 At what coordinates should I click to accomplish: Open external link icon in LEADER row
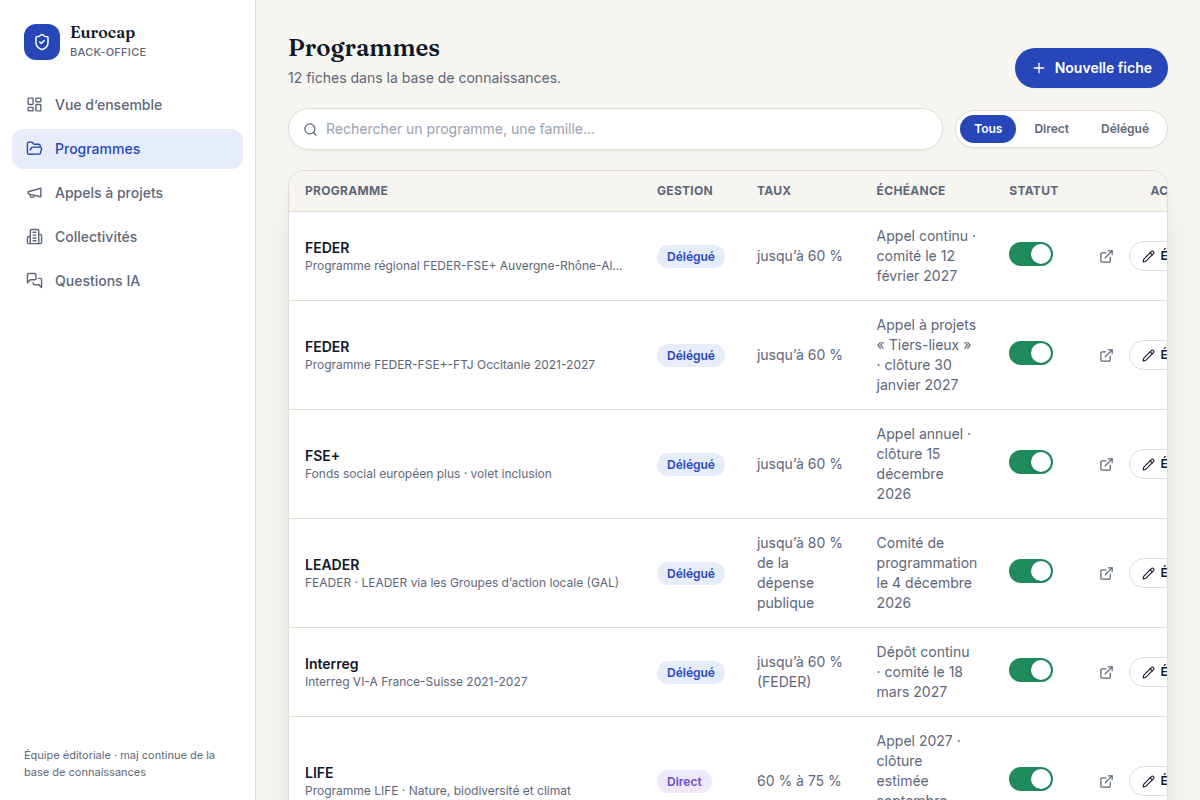click(x=1106, y=573)
